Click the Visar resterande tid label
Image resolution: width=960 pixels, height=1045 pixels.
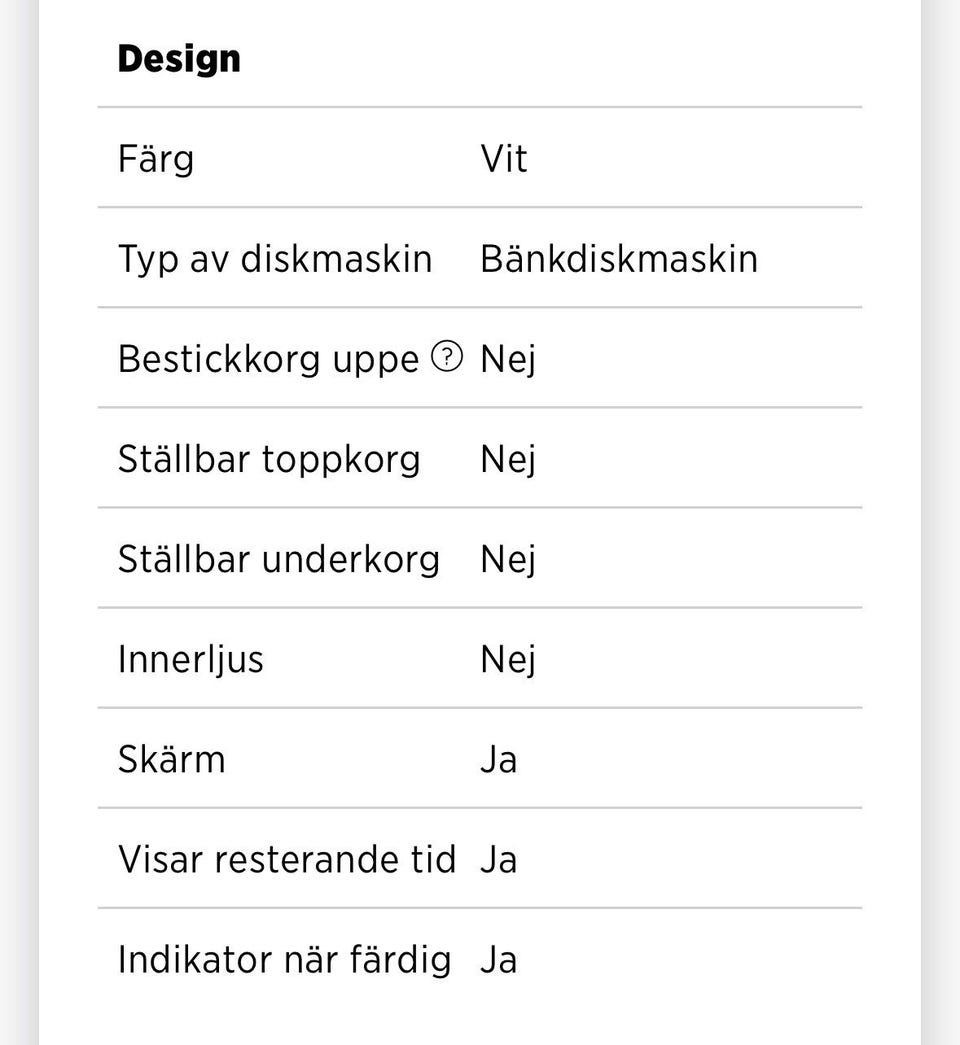[287, 859]
